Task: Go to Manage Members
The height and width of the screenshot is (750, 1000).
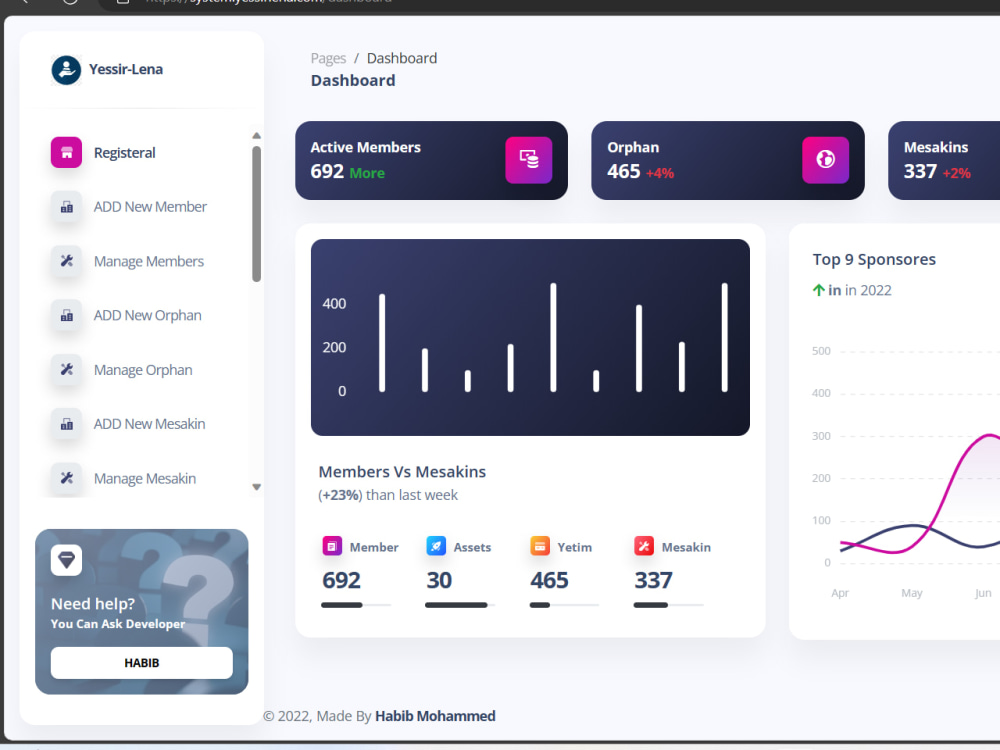Action: [143, 261]
